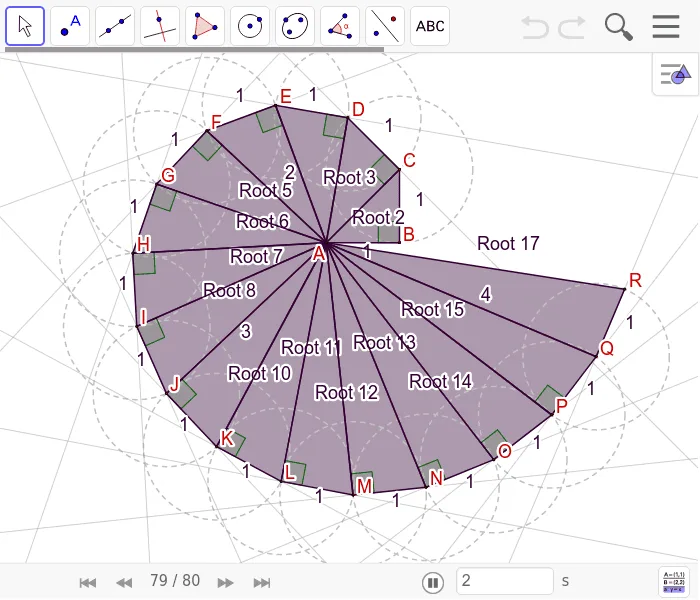Click point C label
The height and width of the screenshot is (600, 700).
click(409, 161)
